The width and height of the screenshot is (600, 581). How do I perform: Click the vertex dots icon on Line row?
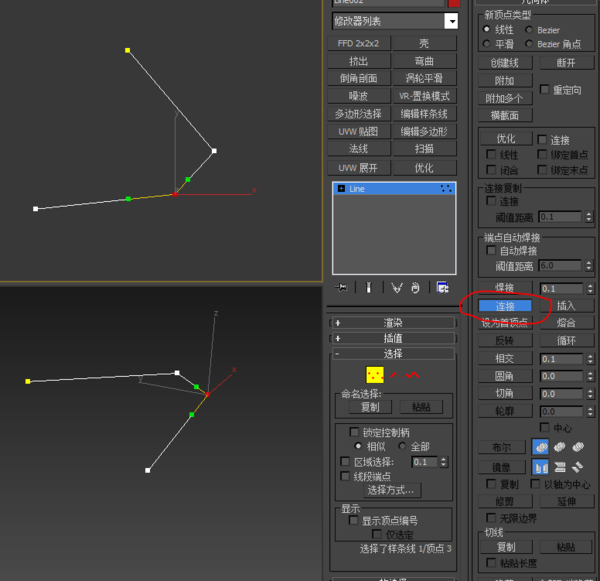coord(446,188)
